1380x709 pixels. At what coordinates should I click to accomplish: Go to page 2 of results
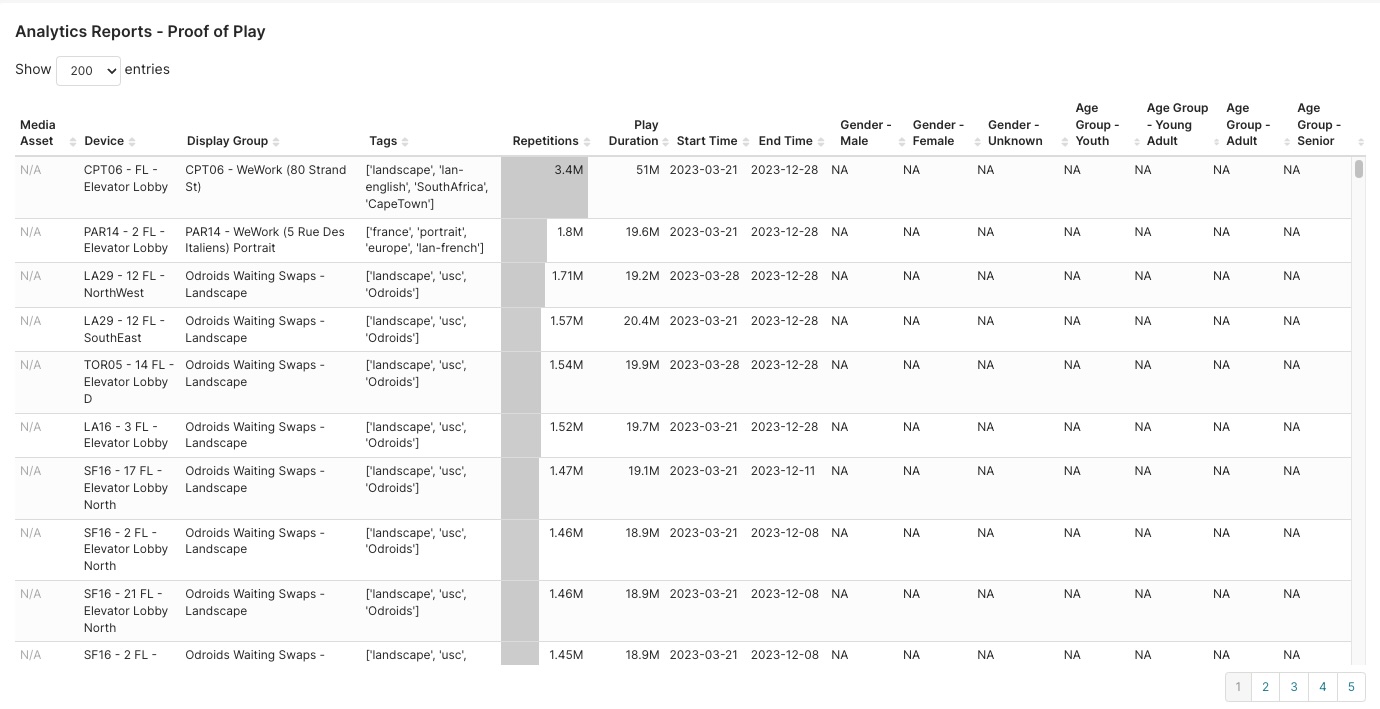click(x=1265, y=687)
